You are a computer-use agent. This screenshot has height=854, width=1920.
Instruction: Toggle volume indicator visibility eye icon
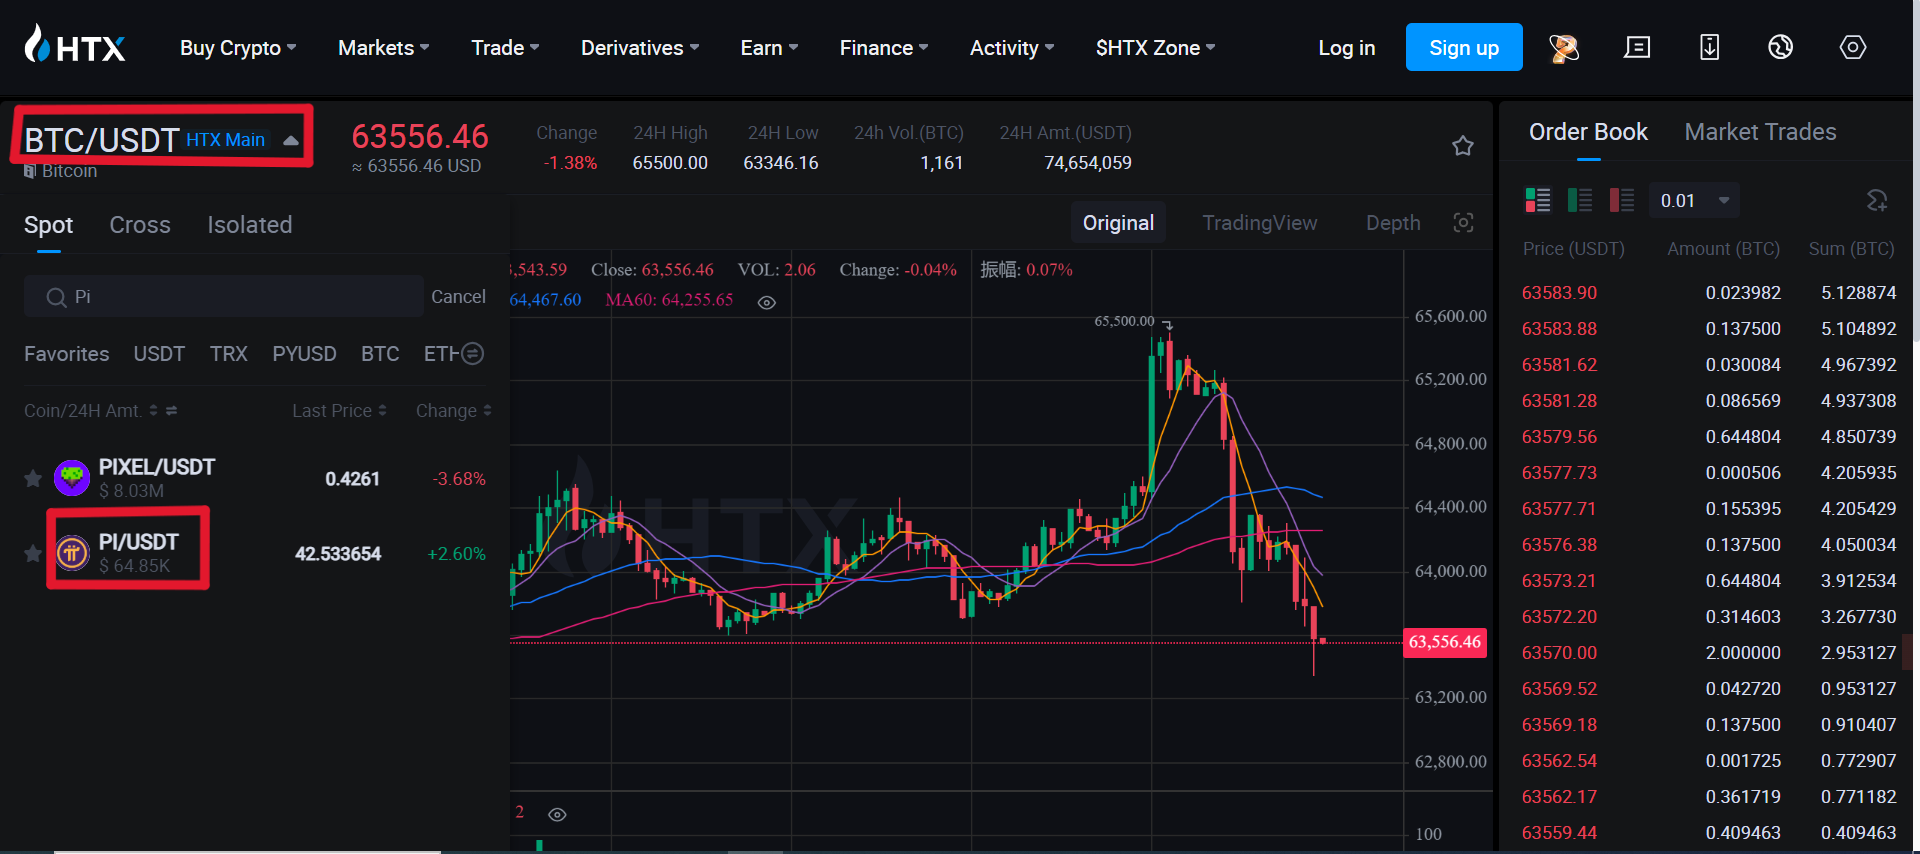pos(558,814)
